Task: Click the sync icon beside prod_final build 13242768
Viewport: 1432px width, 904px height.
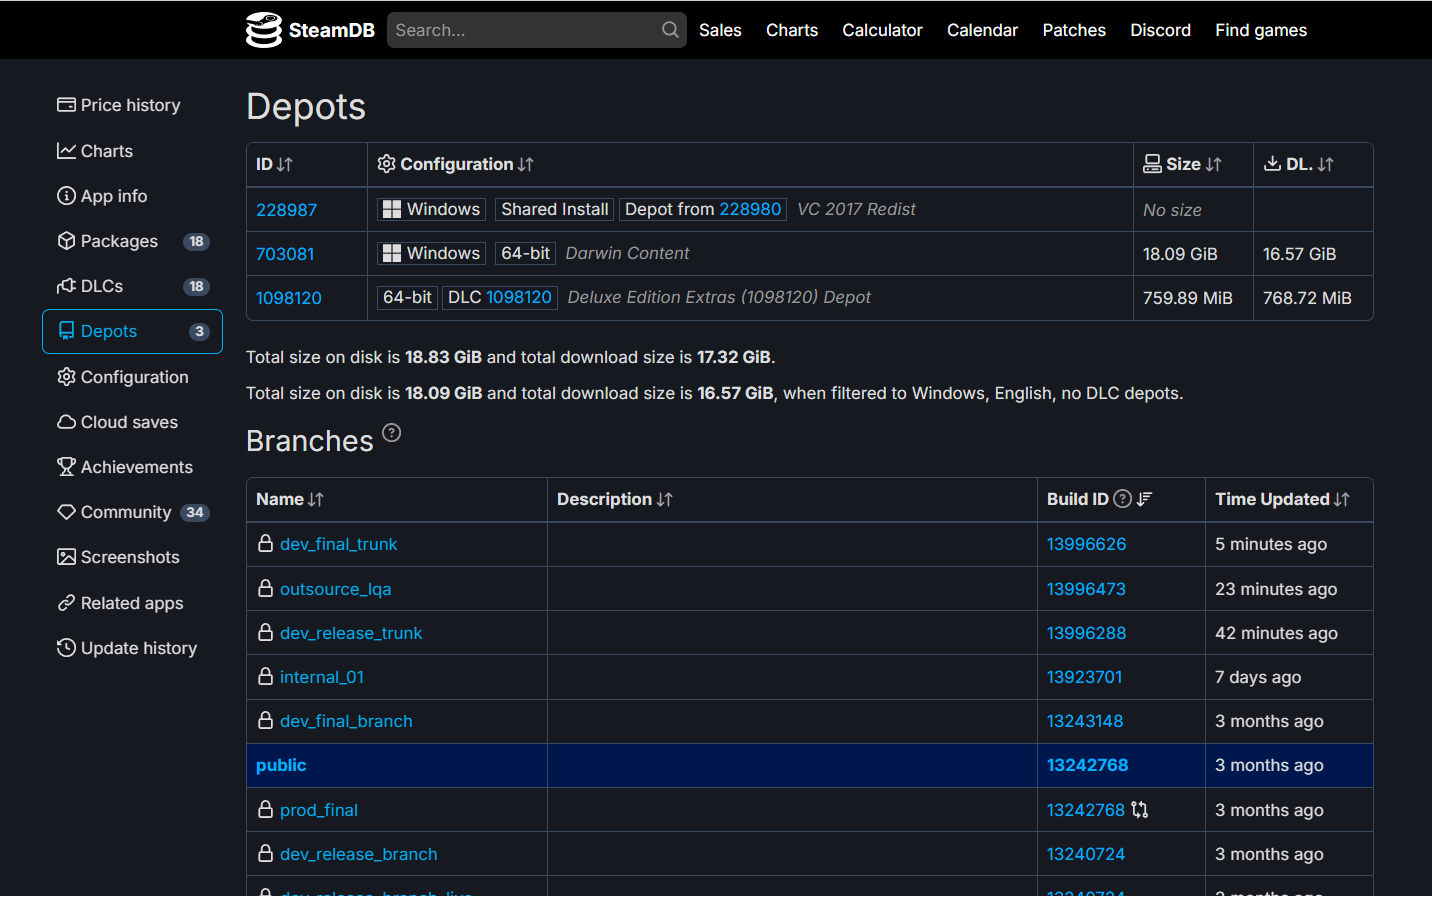Action: pos(1140,810)
